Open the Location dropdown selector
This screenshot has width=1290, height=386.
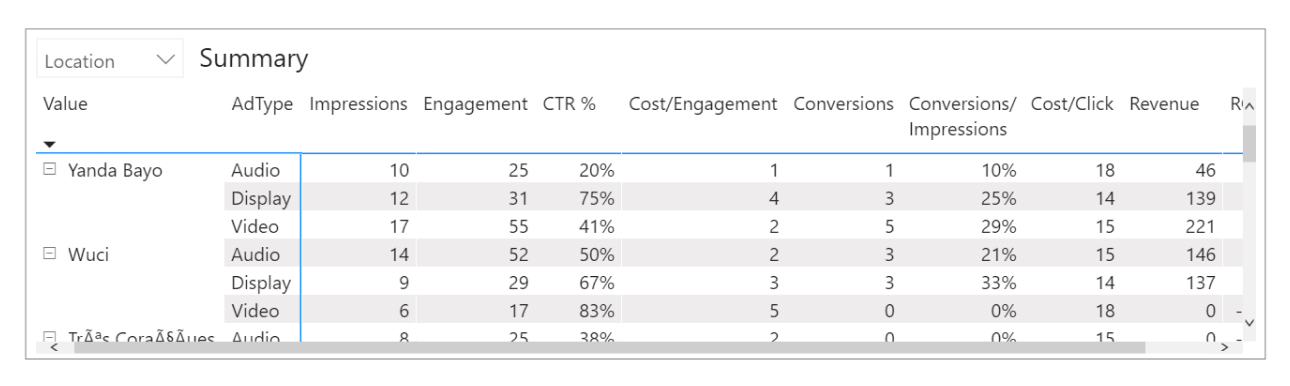pyautogui.click(x=110, y=61)
